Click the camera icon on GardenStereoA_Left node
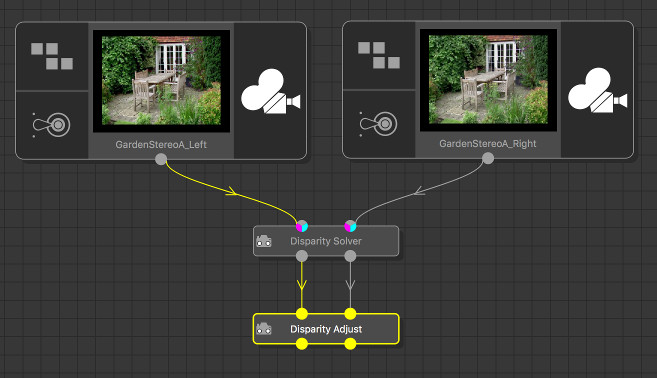This screenshot has height=378, width=657. point(271,91)
